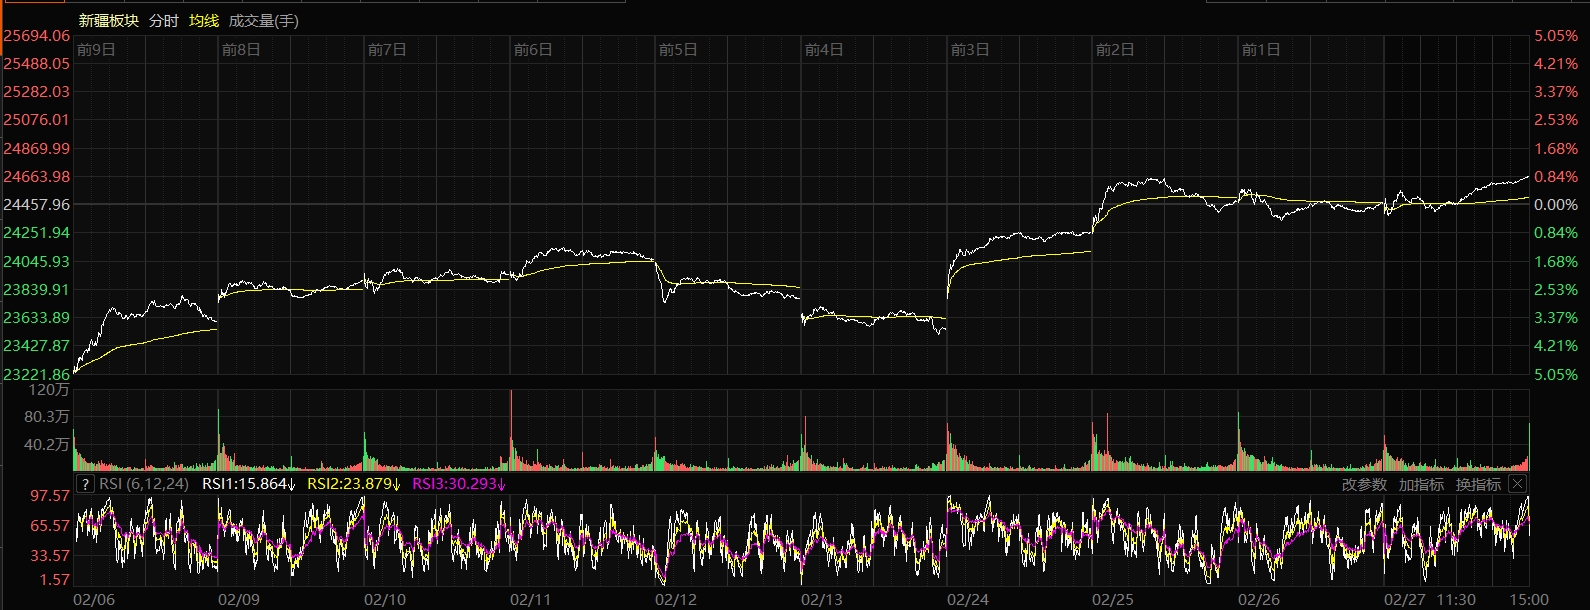Close the RSI indicator panel
Screen dimensions: 1590x610
click(1517, 484)
